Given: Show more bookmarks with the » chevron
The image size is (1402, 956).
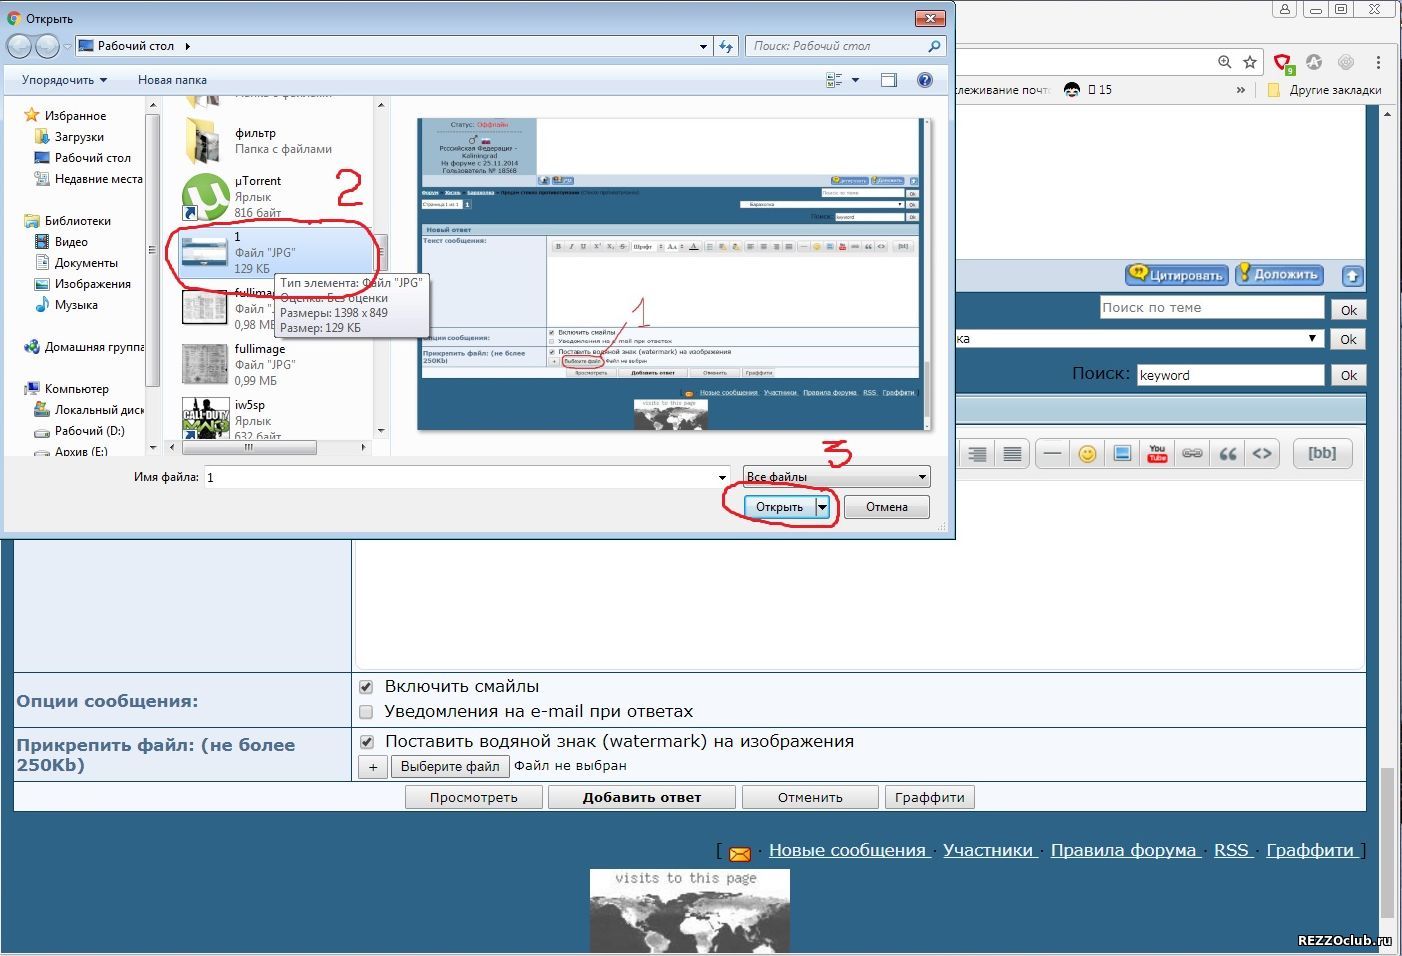Looking at the screenshot, I should (x=1241, y=90).
